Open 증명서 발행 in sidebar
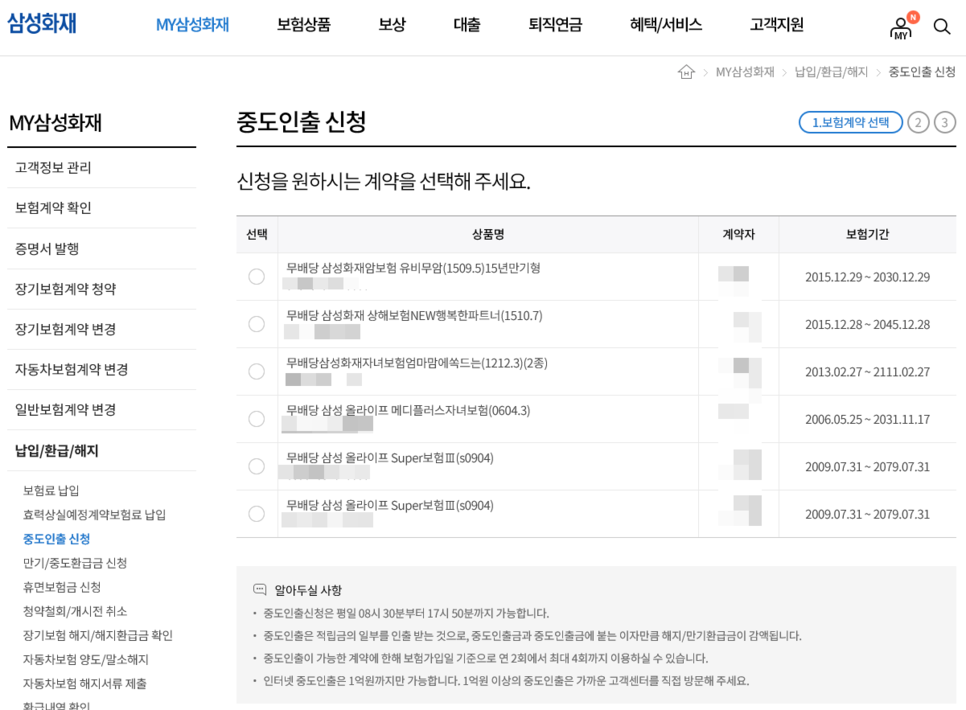 (47, 248)
